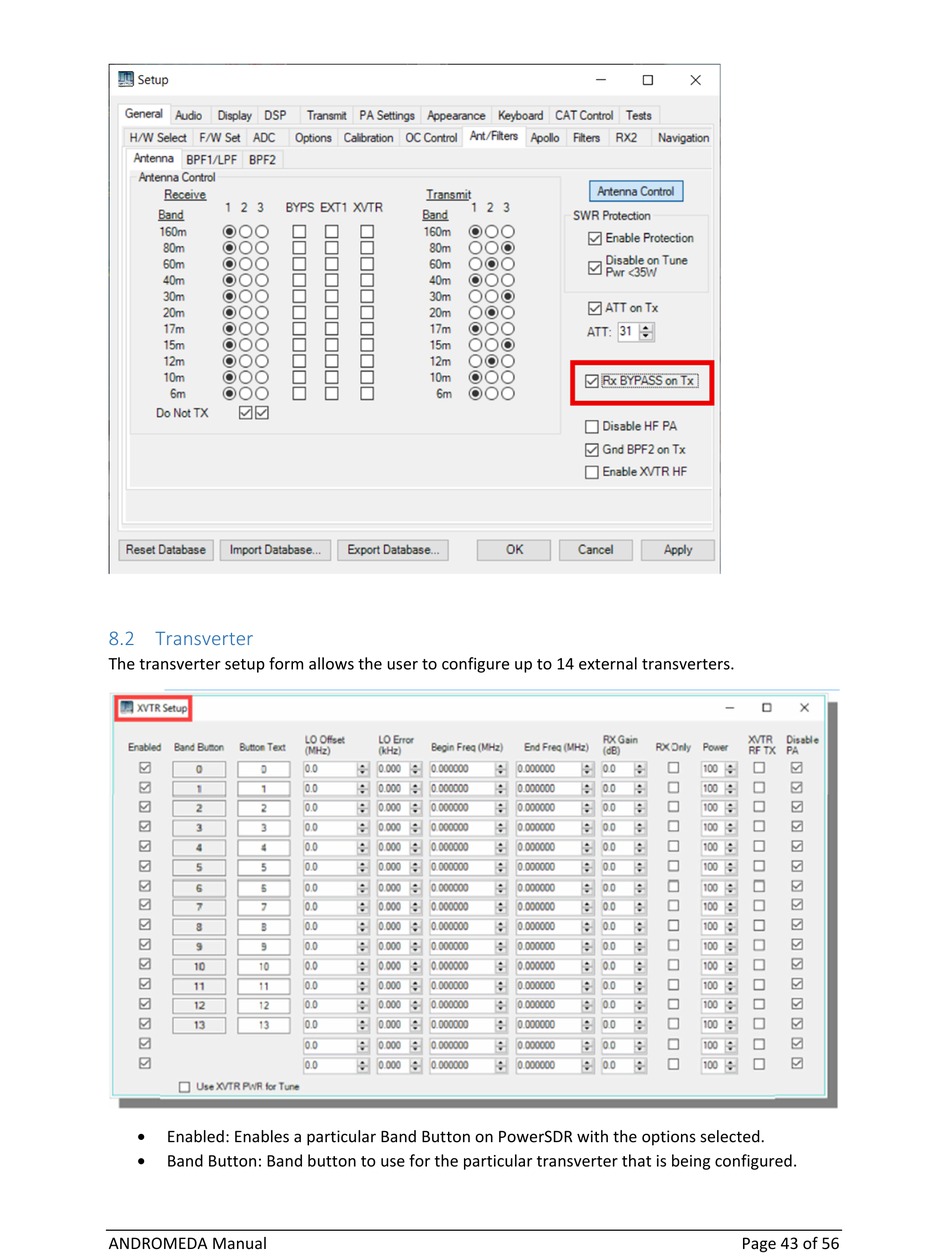This screenshot has height=1260, width=950.
Task: Open the PA Settings tab
Action: pyautogui.click(x=387, y=116)
